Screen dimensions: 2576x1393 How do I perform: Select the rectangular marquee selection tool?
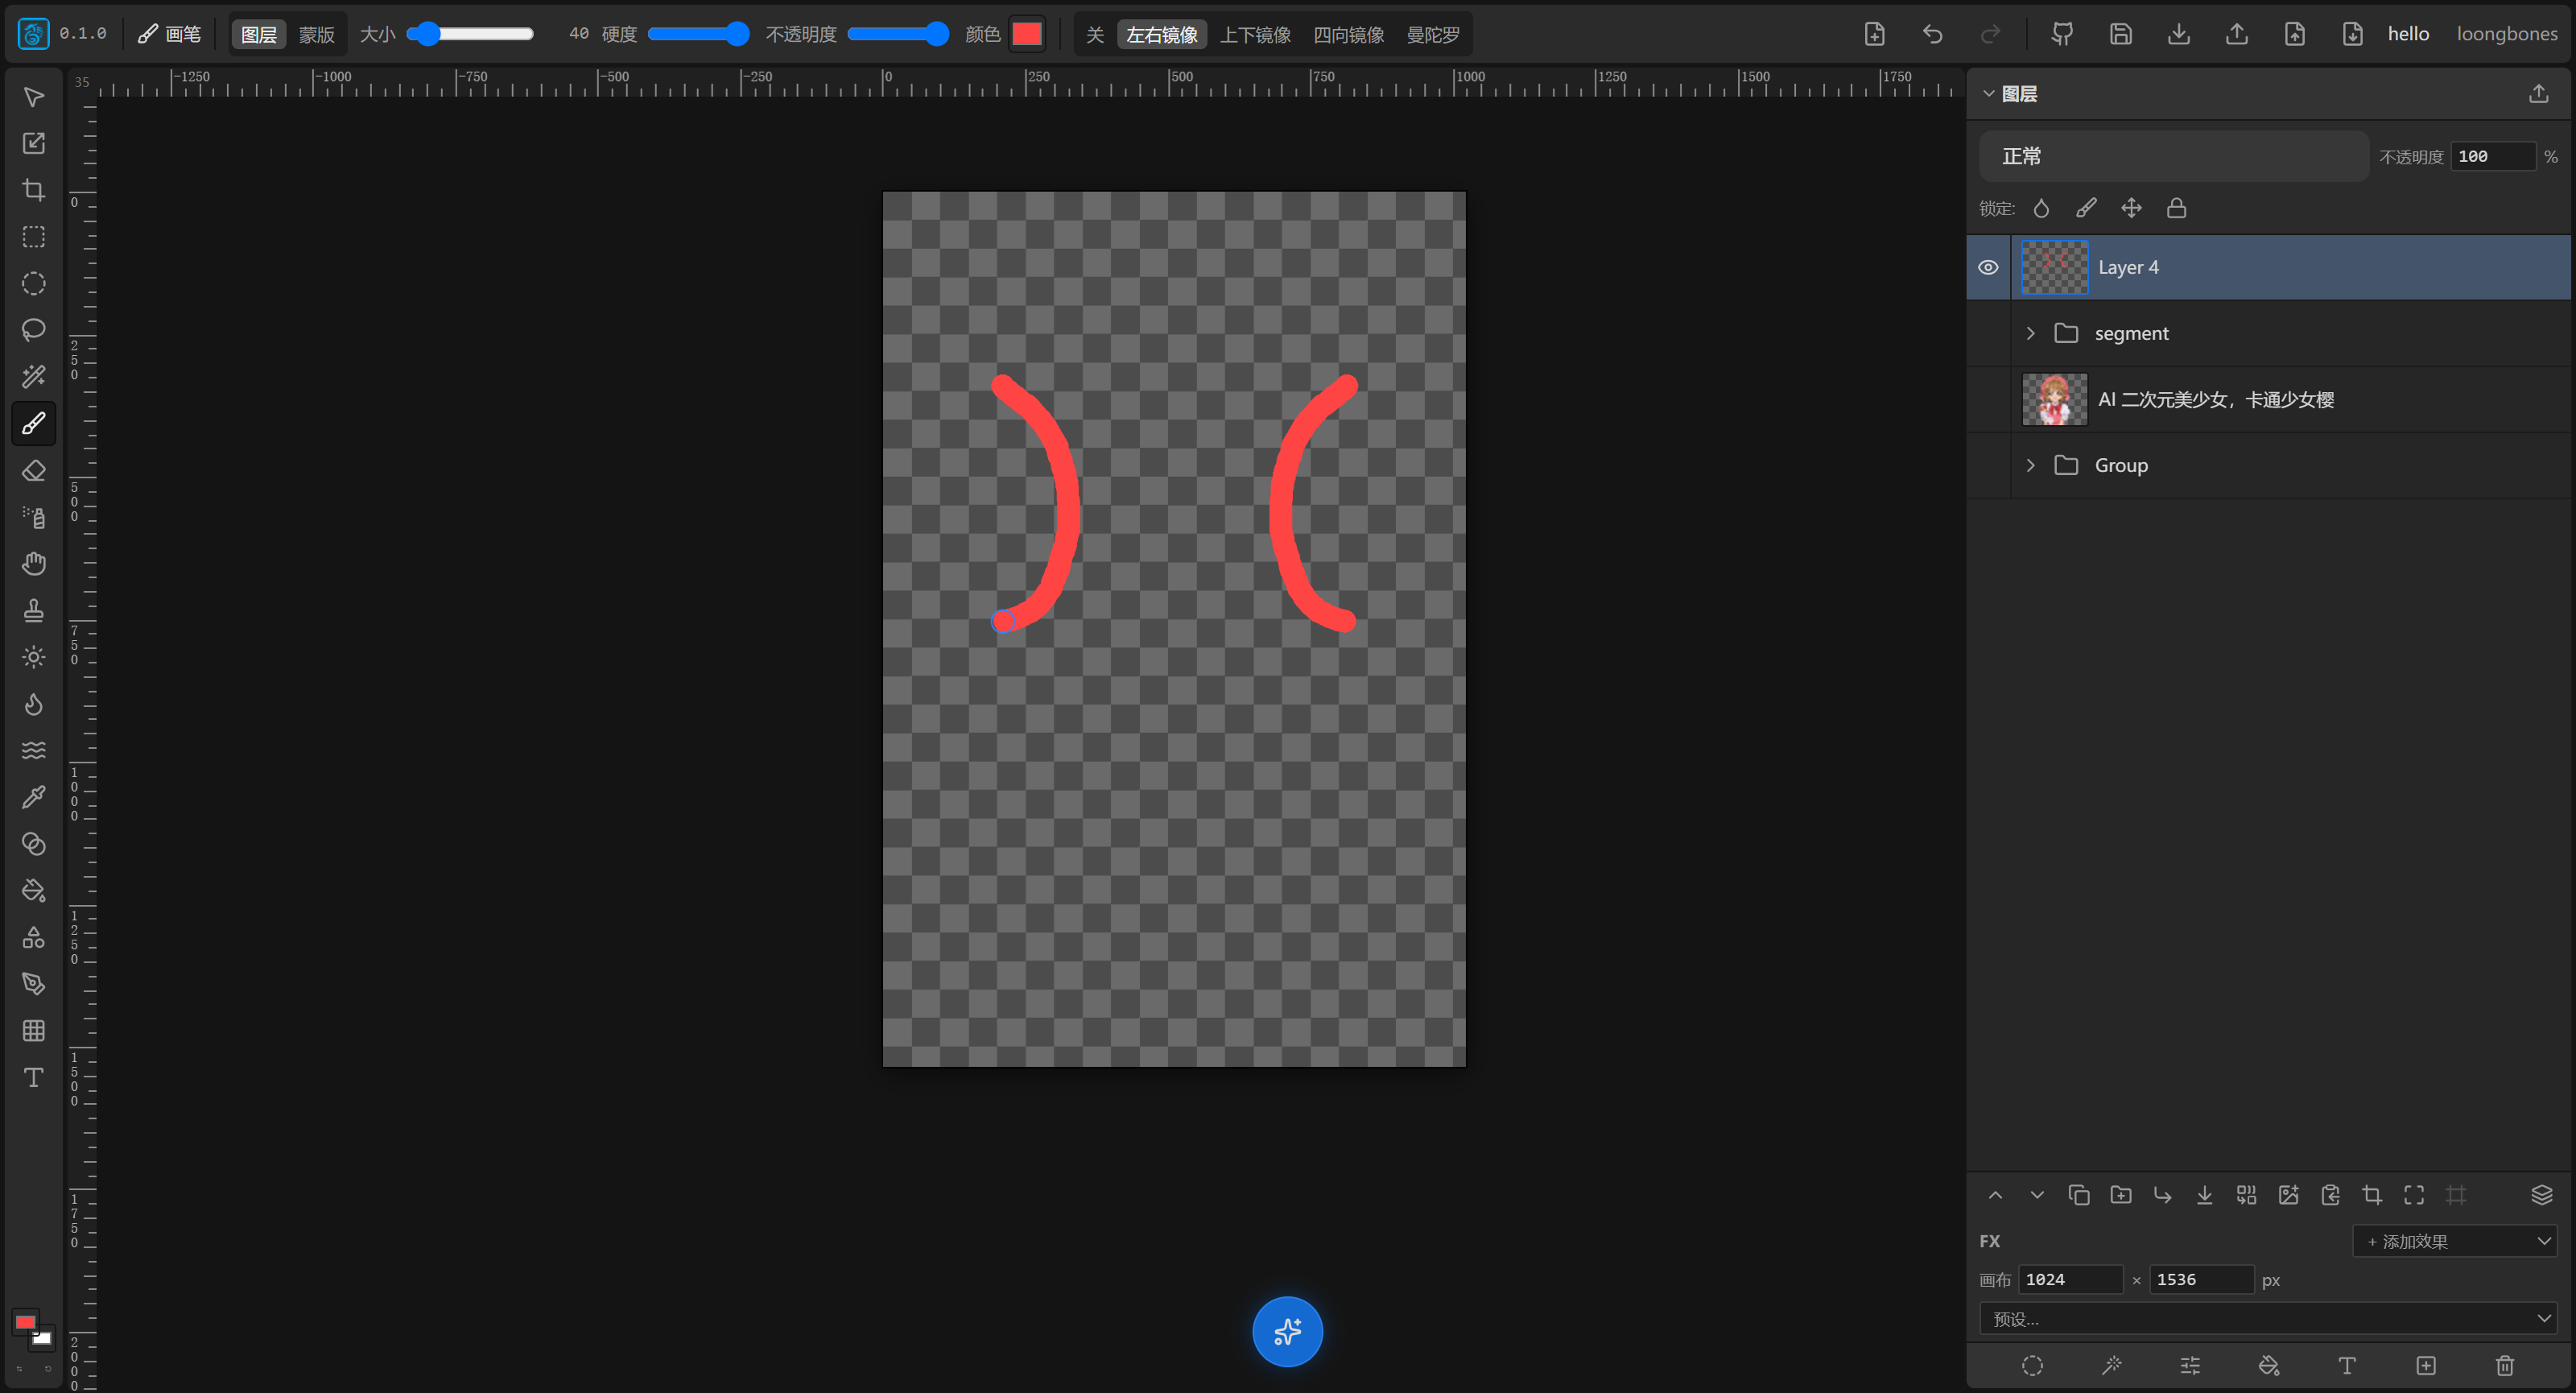click(x=33, y=237)
